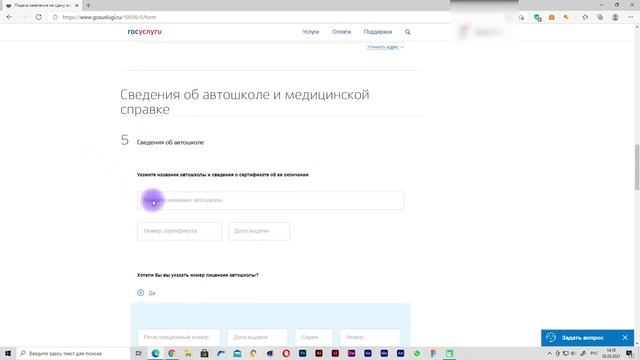This screenshot has height=360, width=640.
Task: Go back with the browser back arrow
Action: 9,17
